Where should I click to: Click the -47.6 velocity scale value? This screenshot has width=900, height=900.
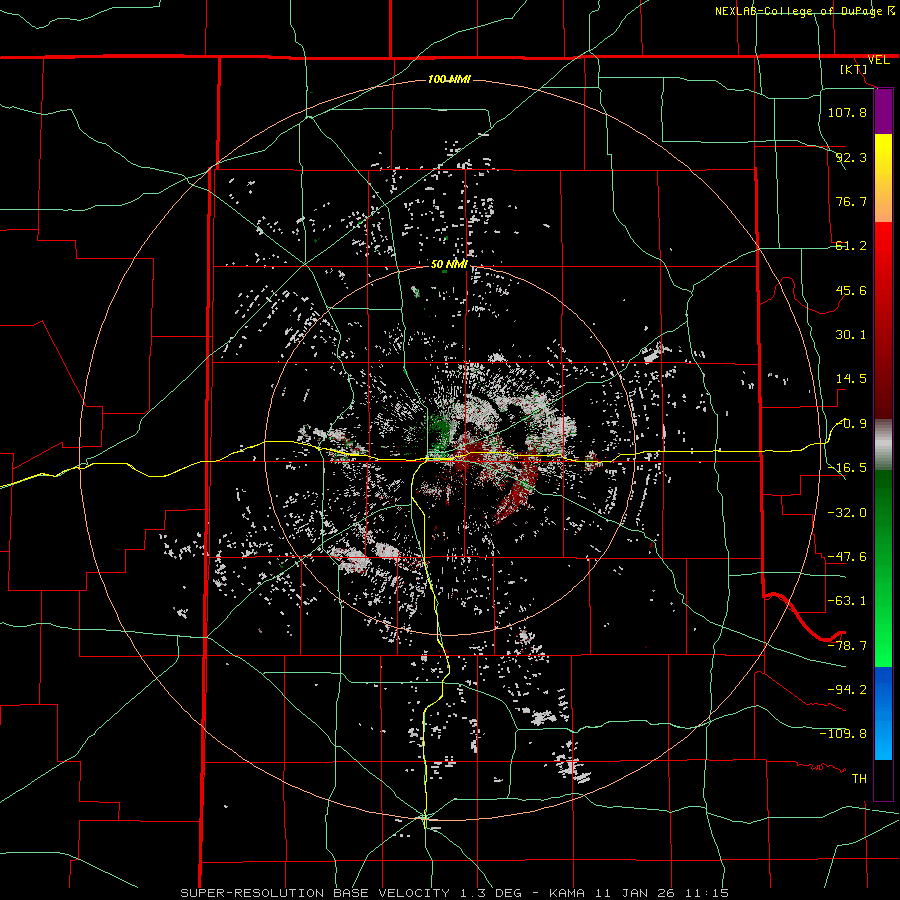[847, 557]
